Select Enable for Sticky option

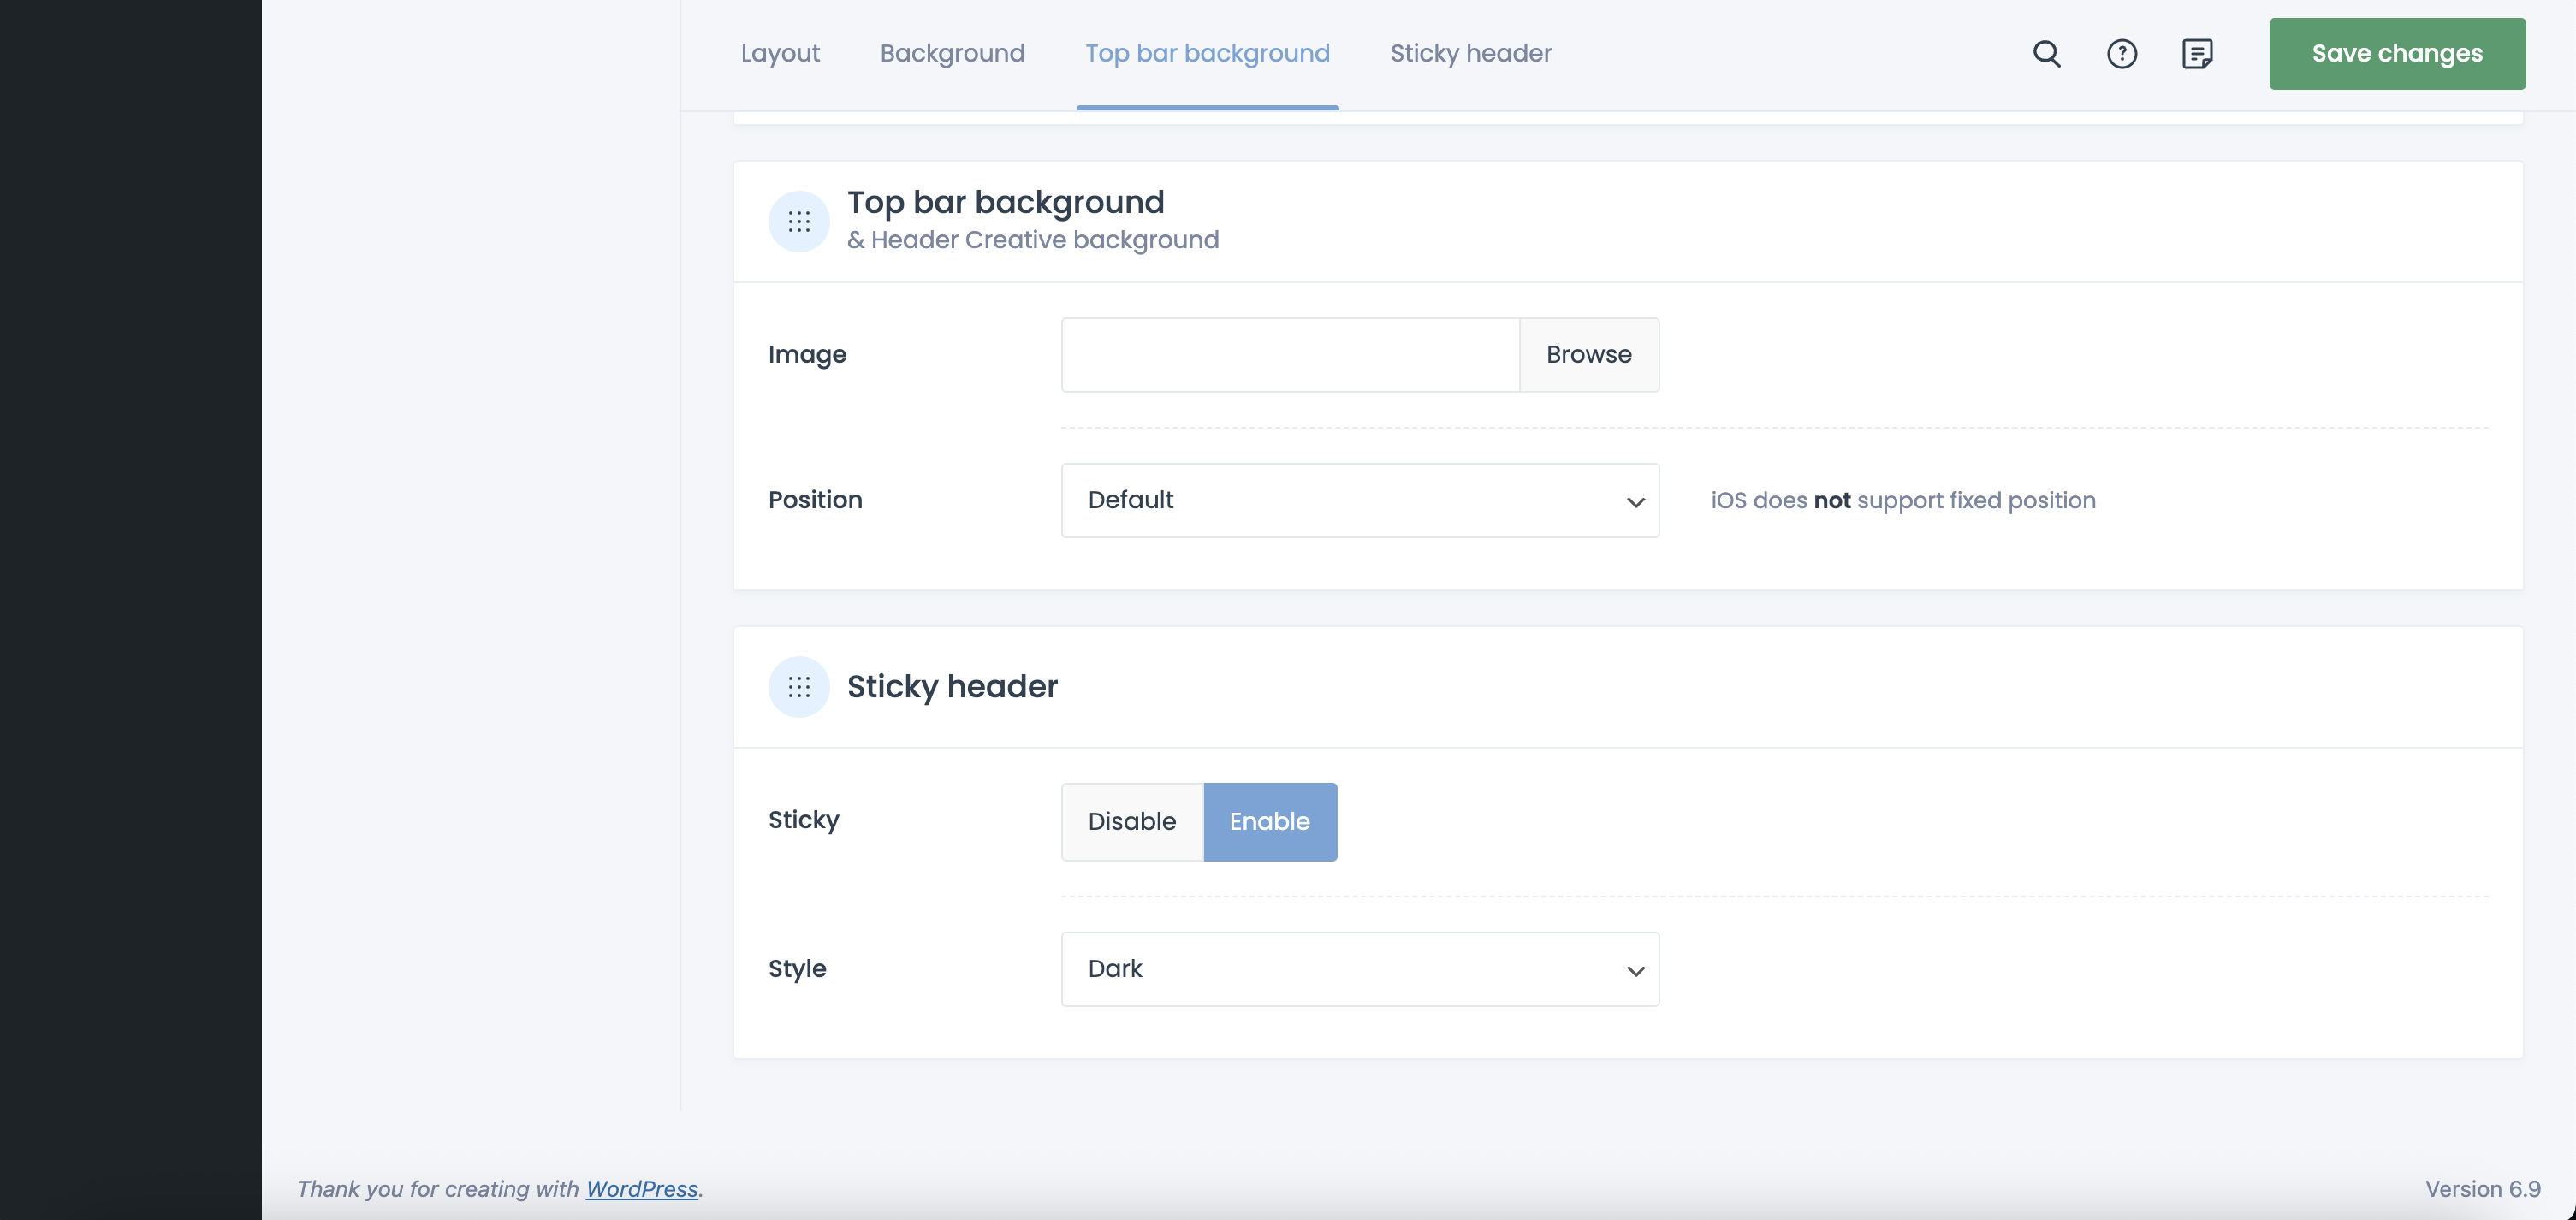coord(1269,822)
